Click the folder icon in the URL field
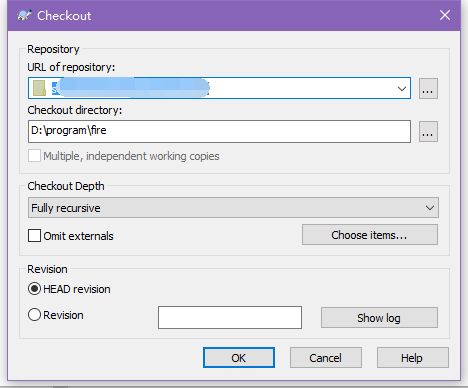The image size is (468, 388). (39, 88)
